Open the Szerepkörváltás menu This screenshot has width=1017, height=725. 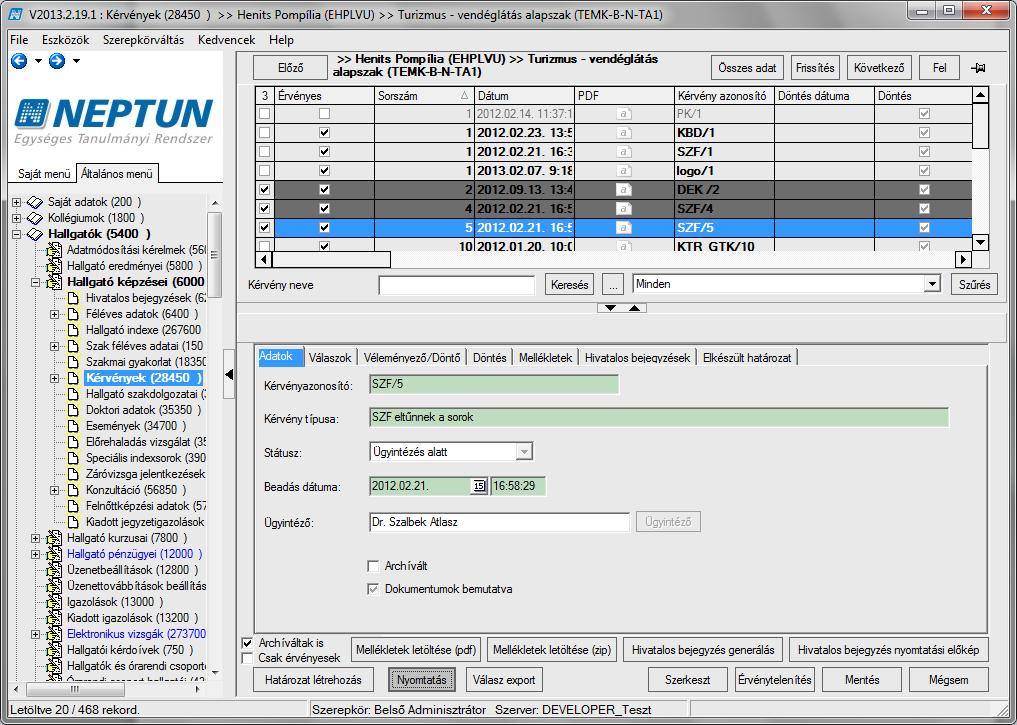click(143, 40)
